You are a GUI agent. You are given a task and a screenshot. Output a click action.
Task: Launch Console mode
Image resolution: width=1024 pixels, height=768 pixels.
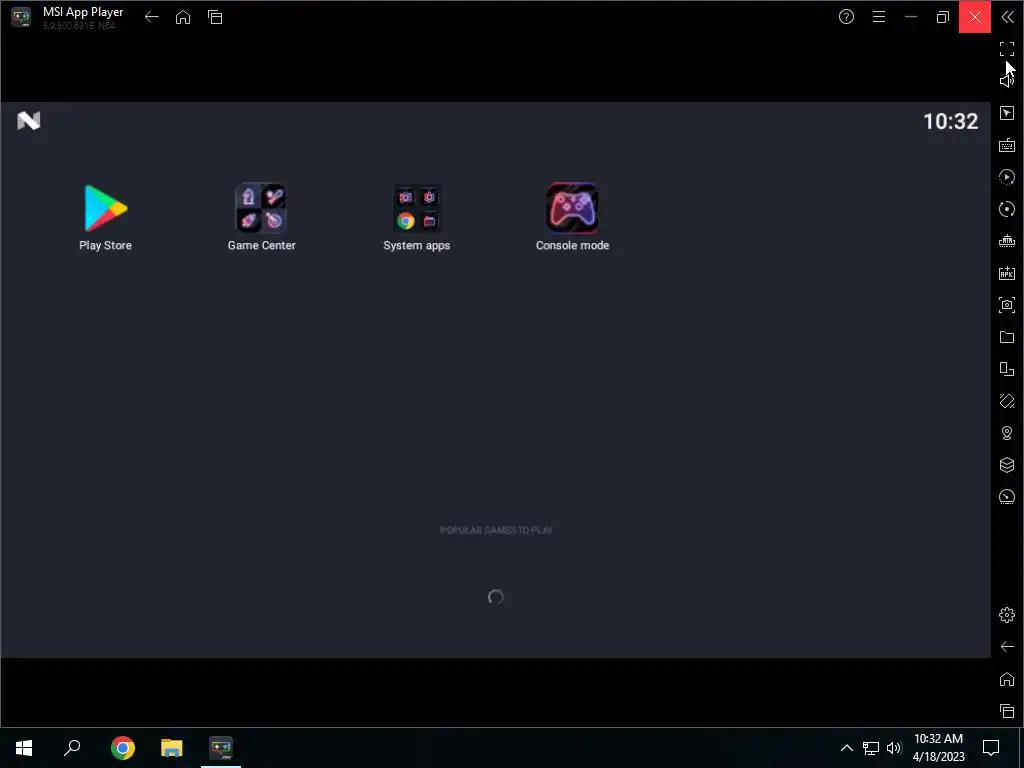click(572, 217)
